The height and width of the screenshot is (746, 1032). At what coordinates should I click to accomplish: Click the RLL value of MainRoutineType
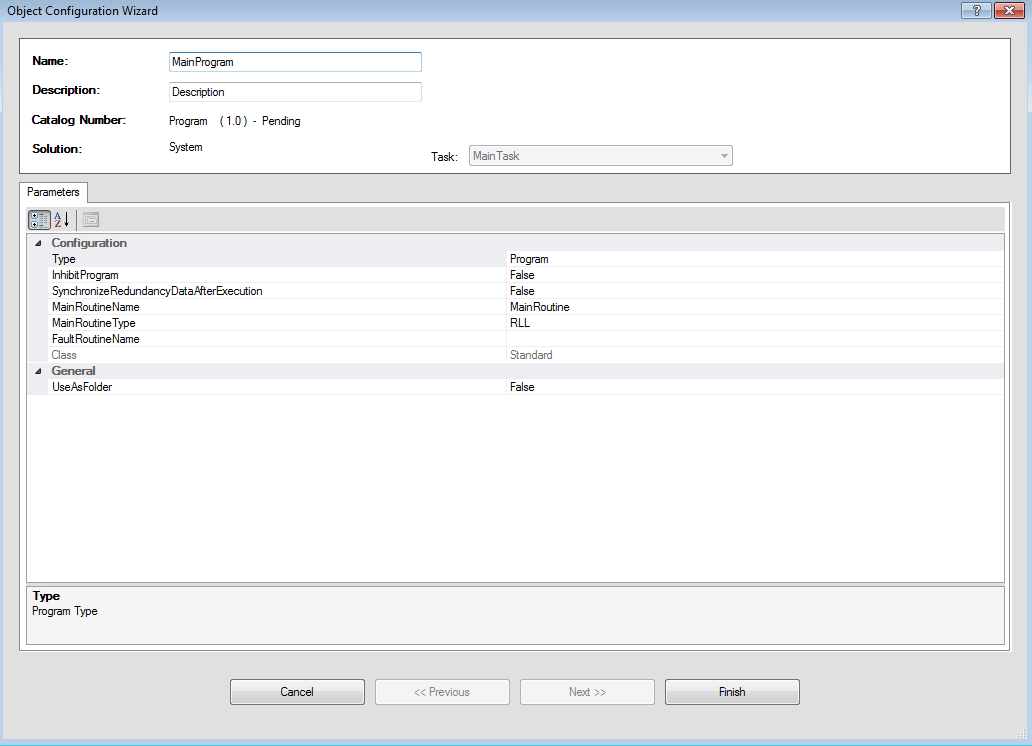click(756, 323)
